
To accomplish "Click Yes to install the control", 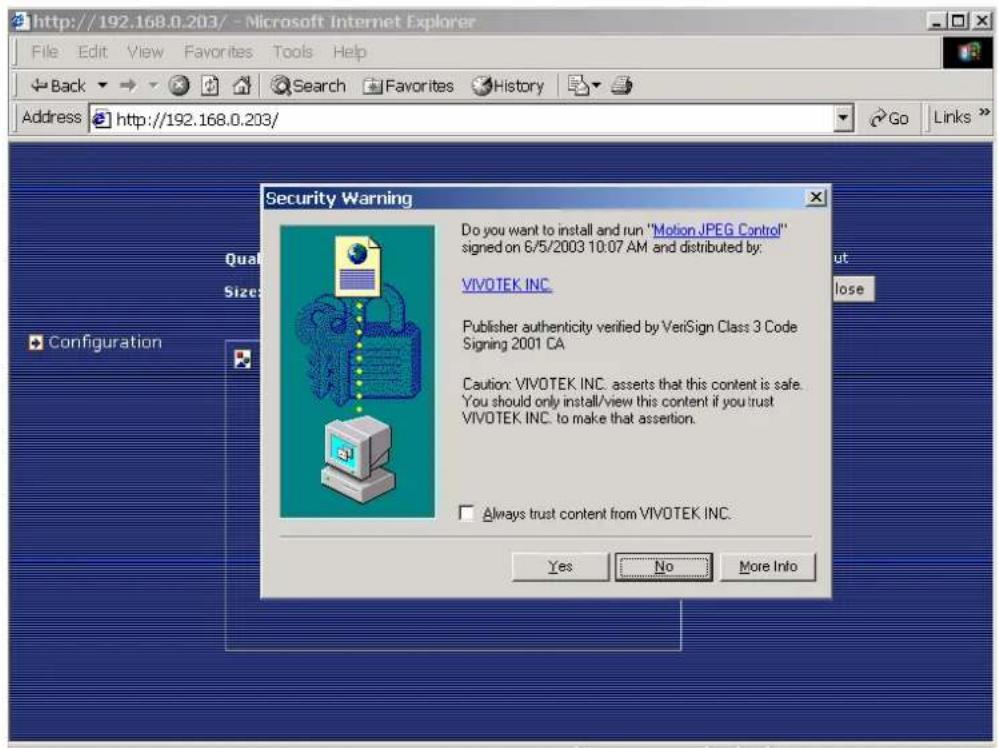I will (560, 567).
